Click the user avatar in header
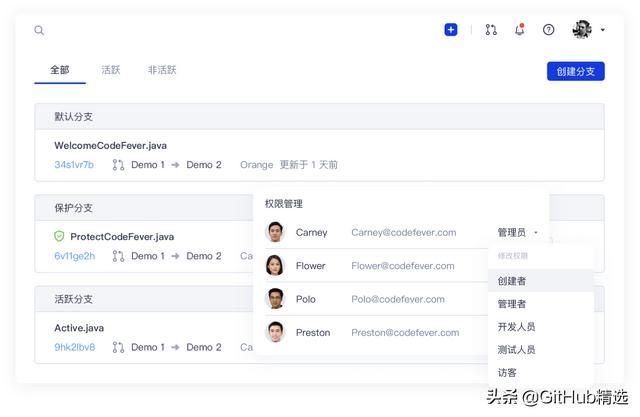 pos(582,29)
